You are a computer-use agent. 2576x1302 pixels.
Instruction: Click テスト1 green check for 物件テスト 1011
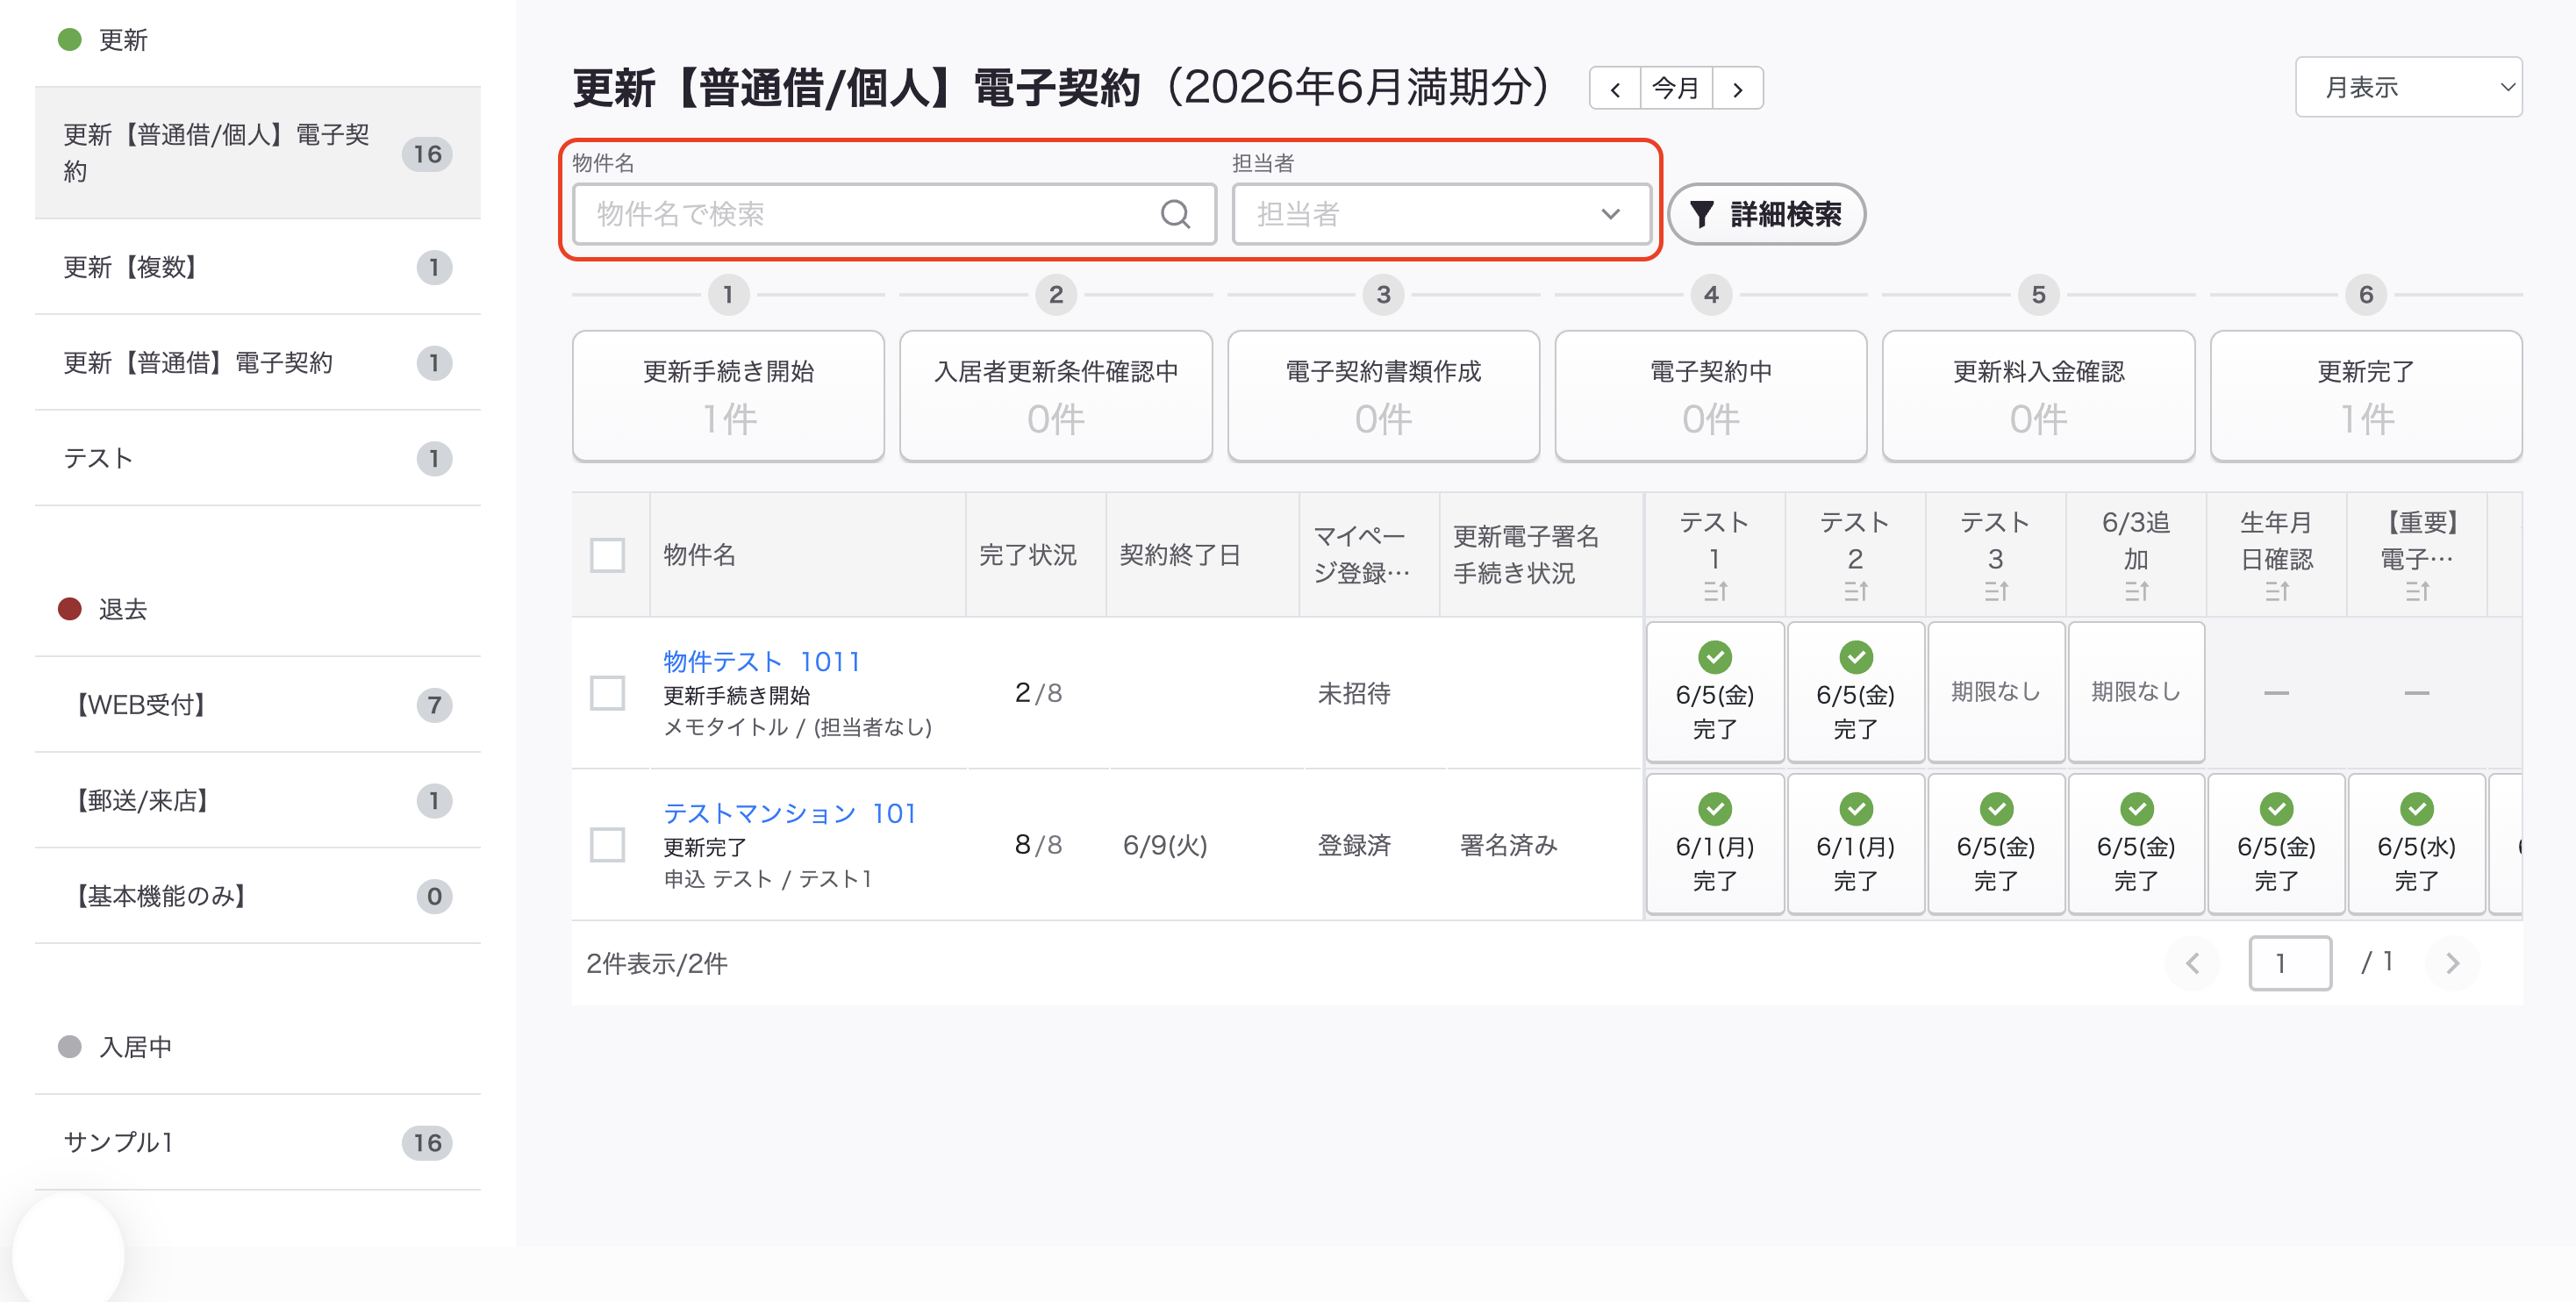click(1715, 657)
